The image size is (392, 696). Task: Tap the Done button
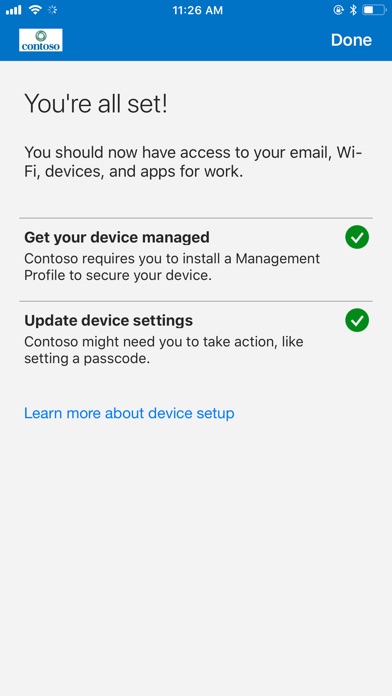[x=351, y=40]
